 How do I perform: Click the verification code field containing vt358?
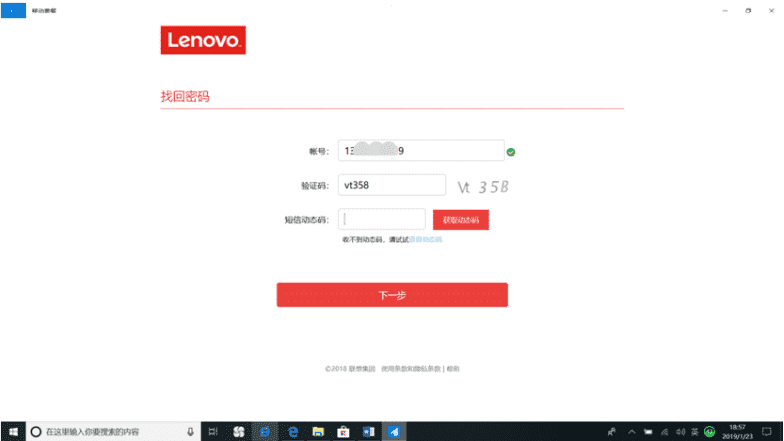pyautogui.click(x=392, y=185)
